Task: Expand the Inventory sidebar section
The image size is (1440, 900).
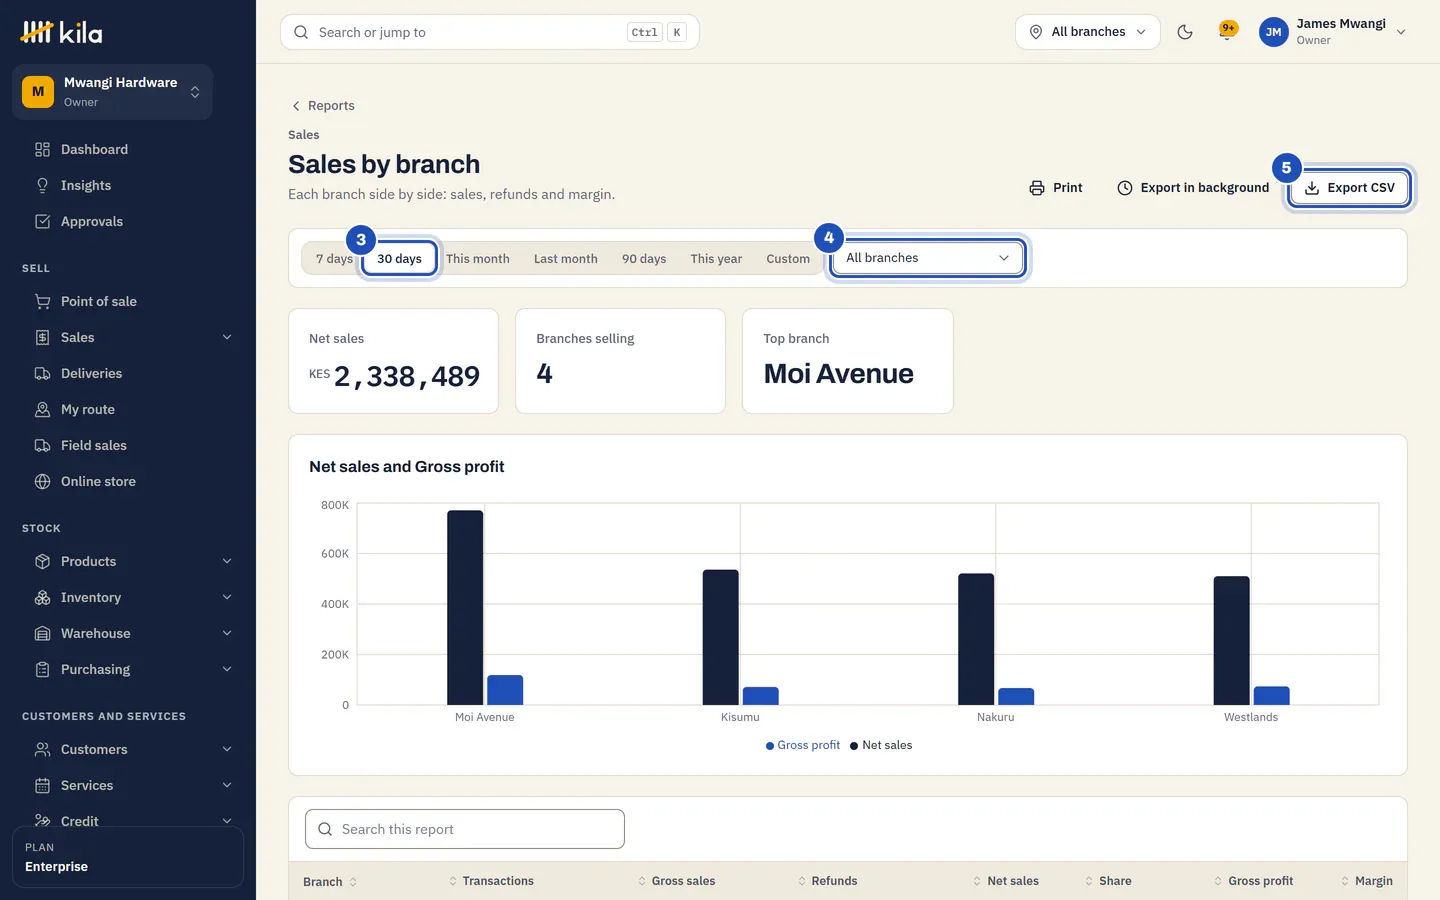Action: point(227,598)
